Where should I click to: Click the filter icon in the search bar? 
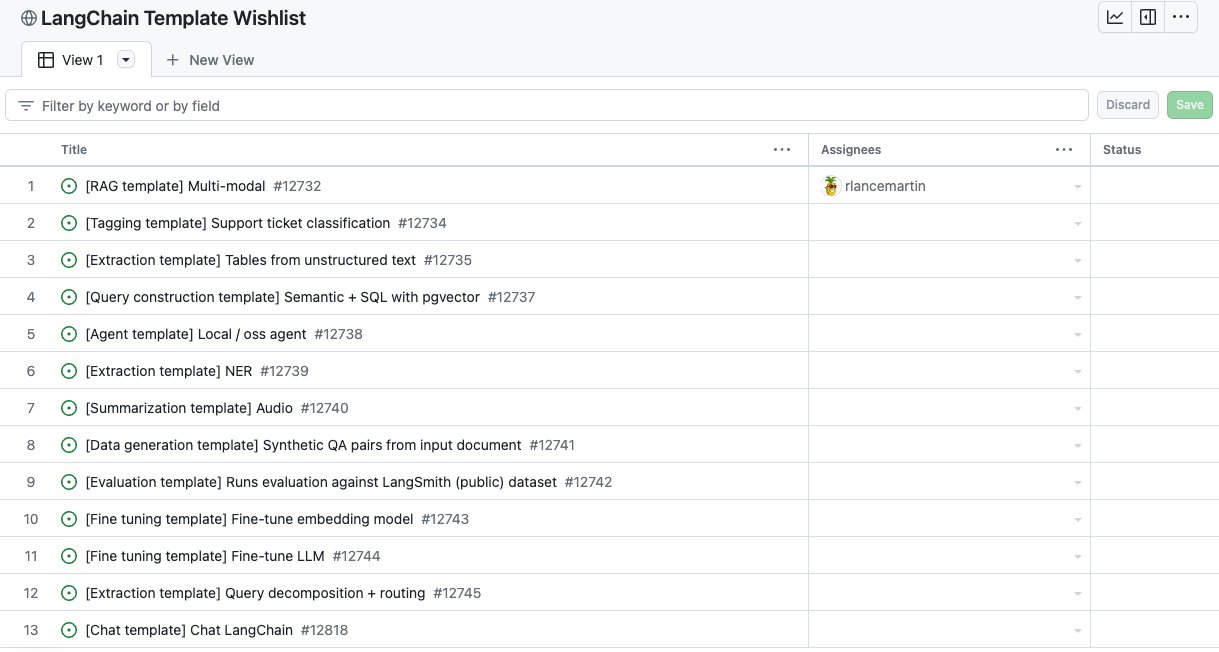tap(26, 105)
